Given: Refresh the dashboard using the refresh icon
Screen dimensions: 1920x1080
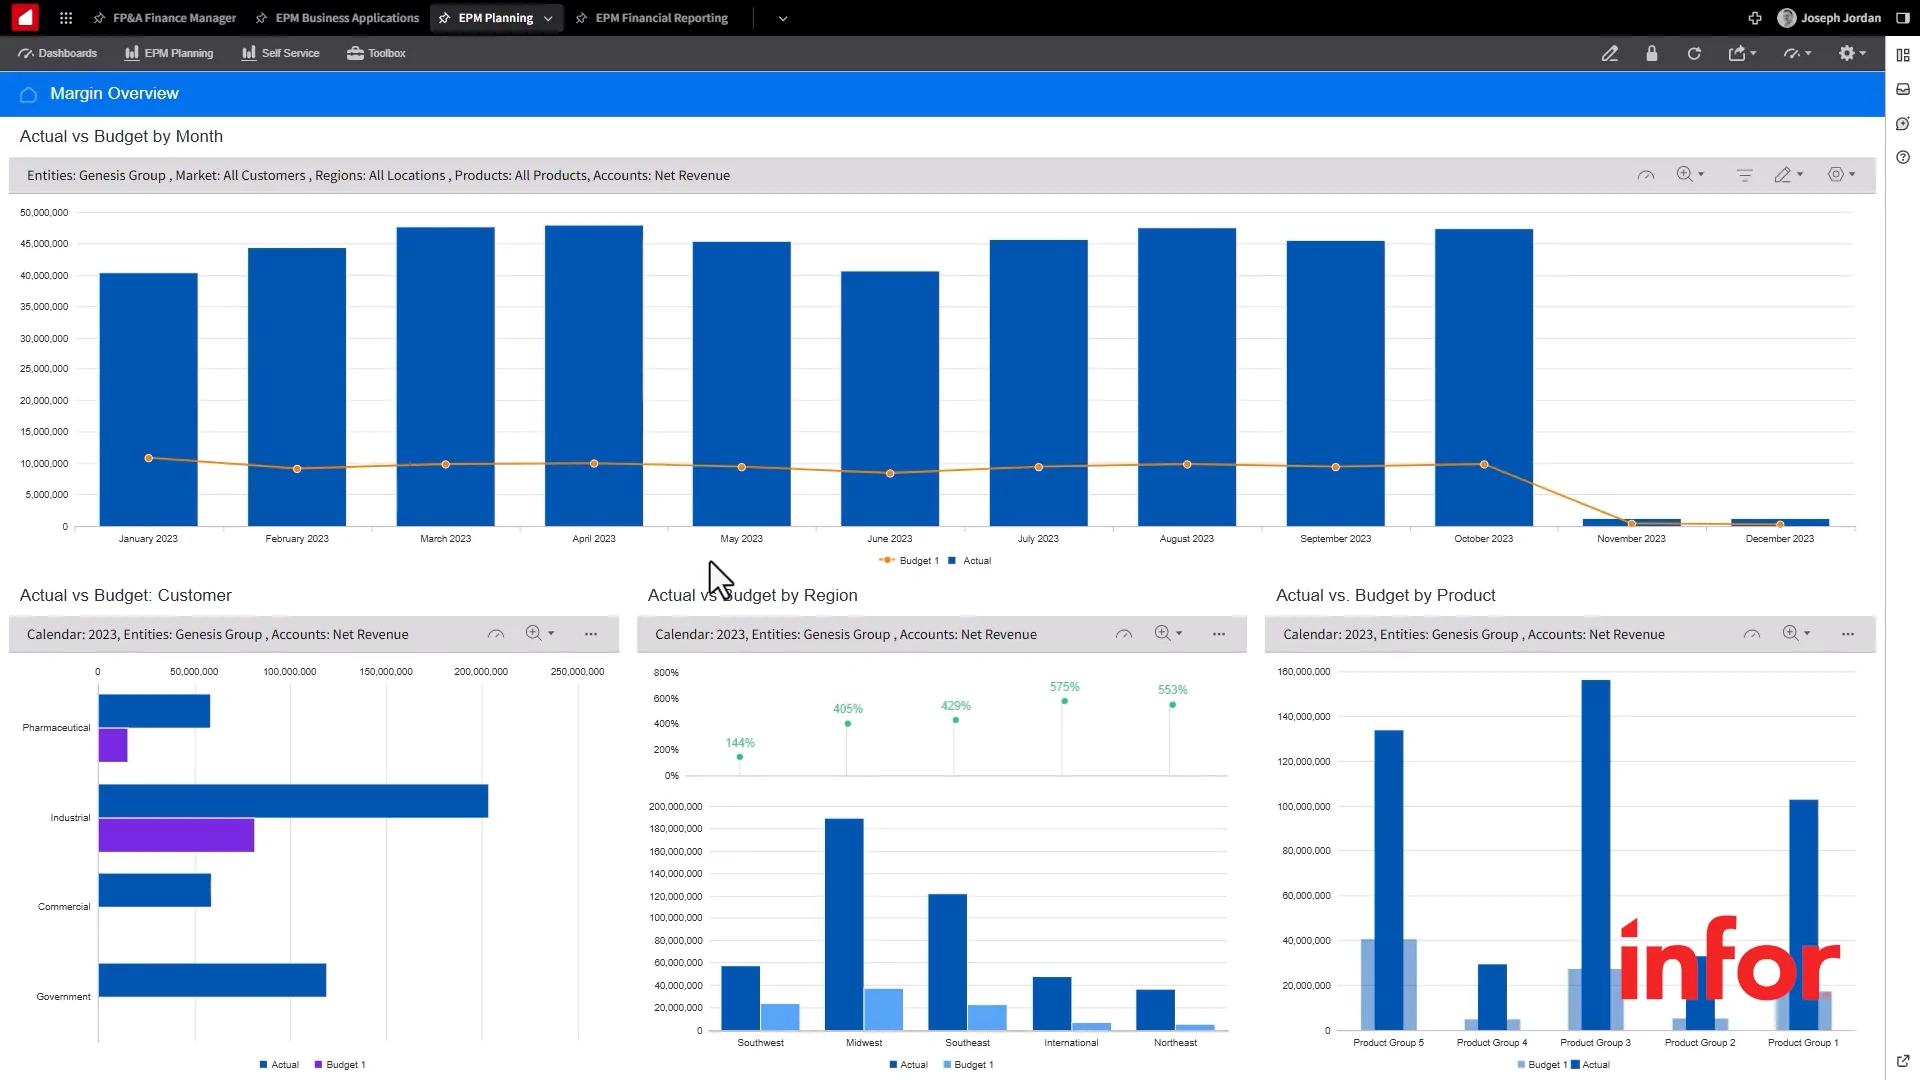Looking at the screenshot, I should point(1694,53).
